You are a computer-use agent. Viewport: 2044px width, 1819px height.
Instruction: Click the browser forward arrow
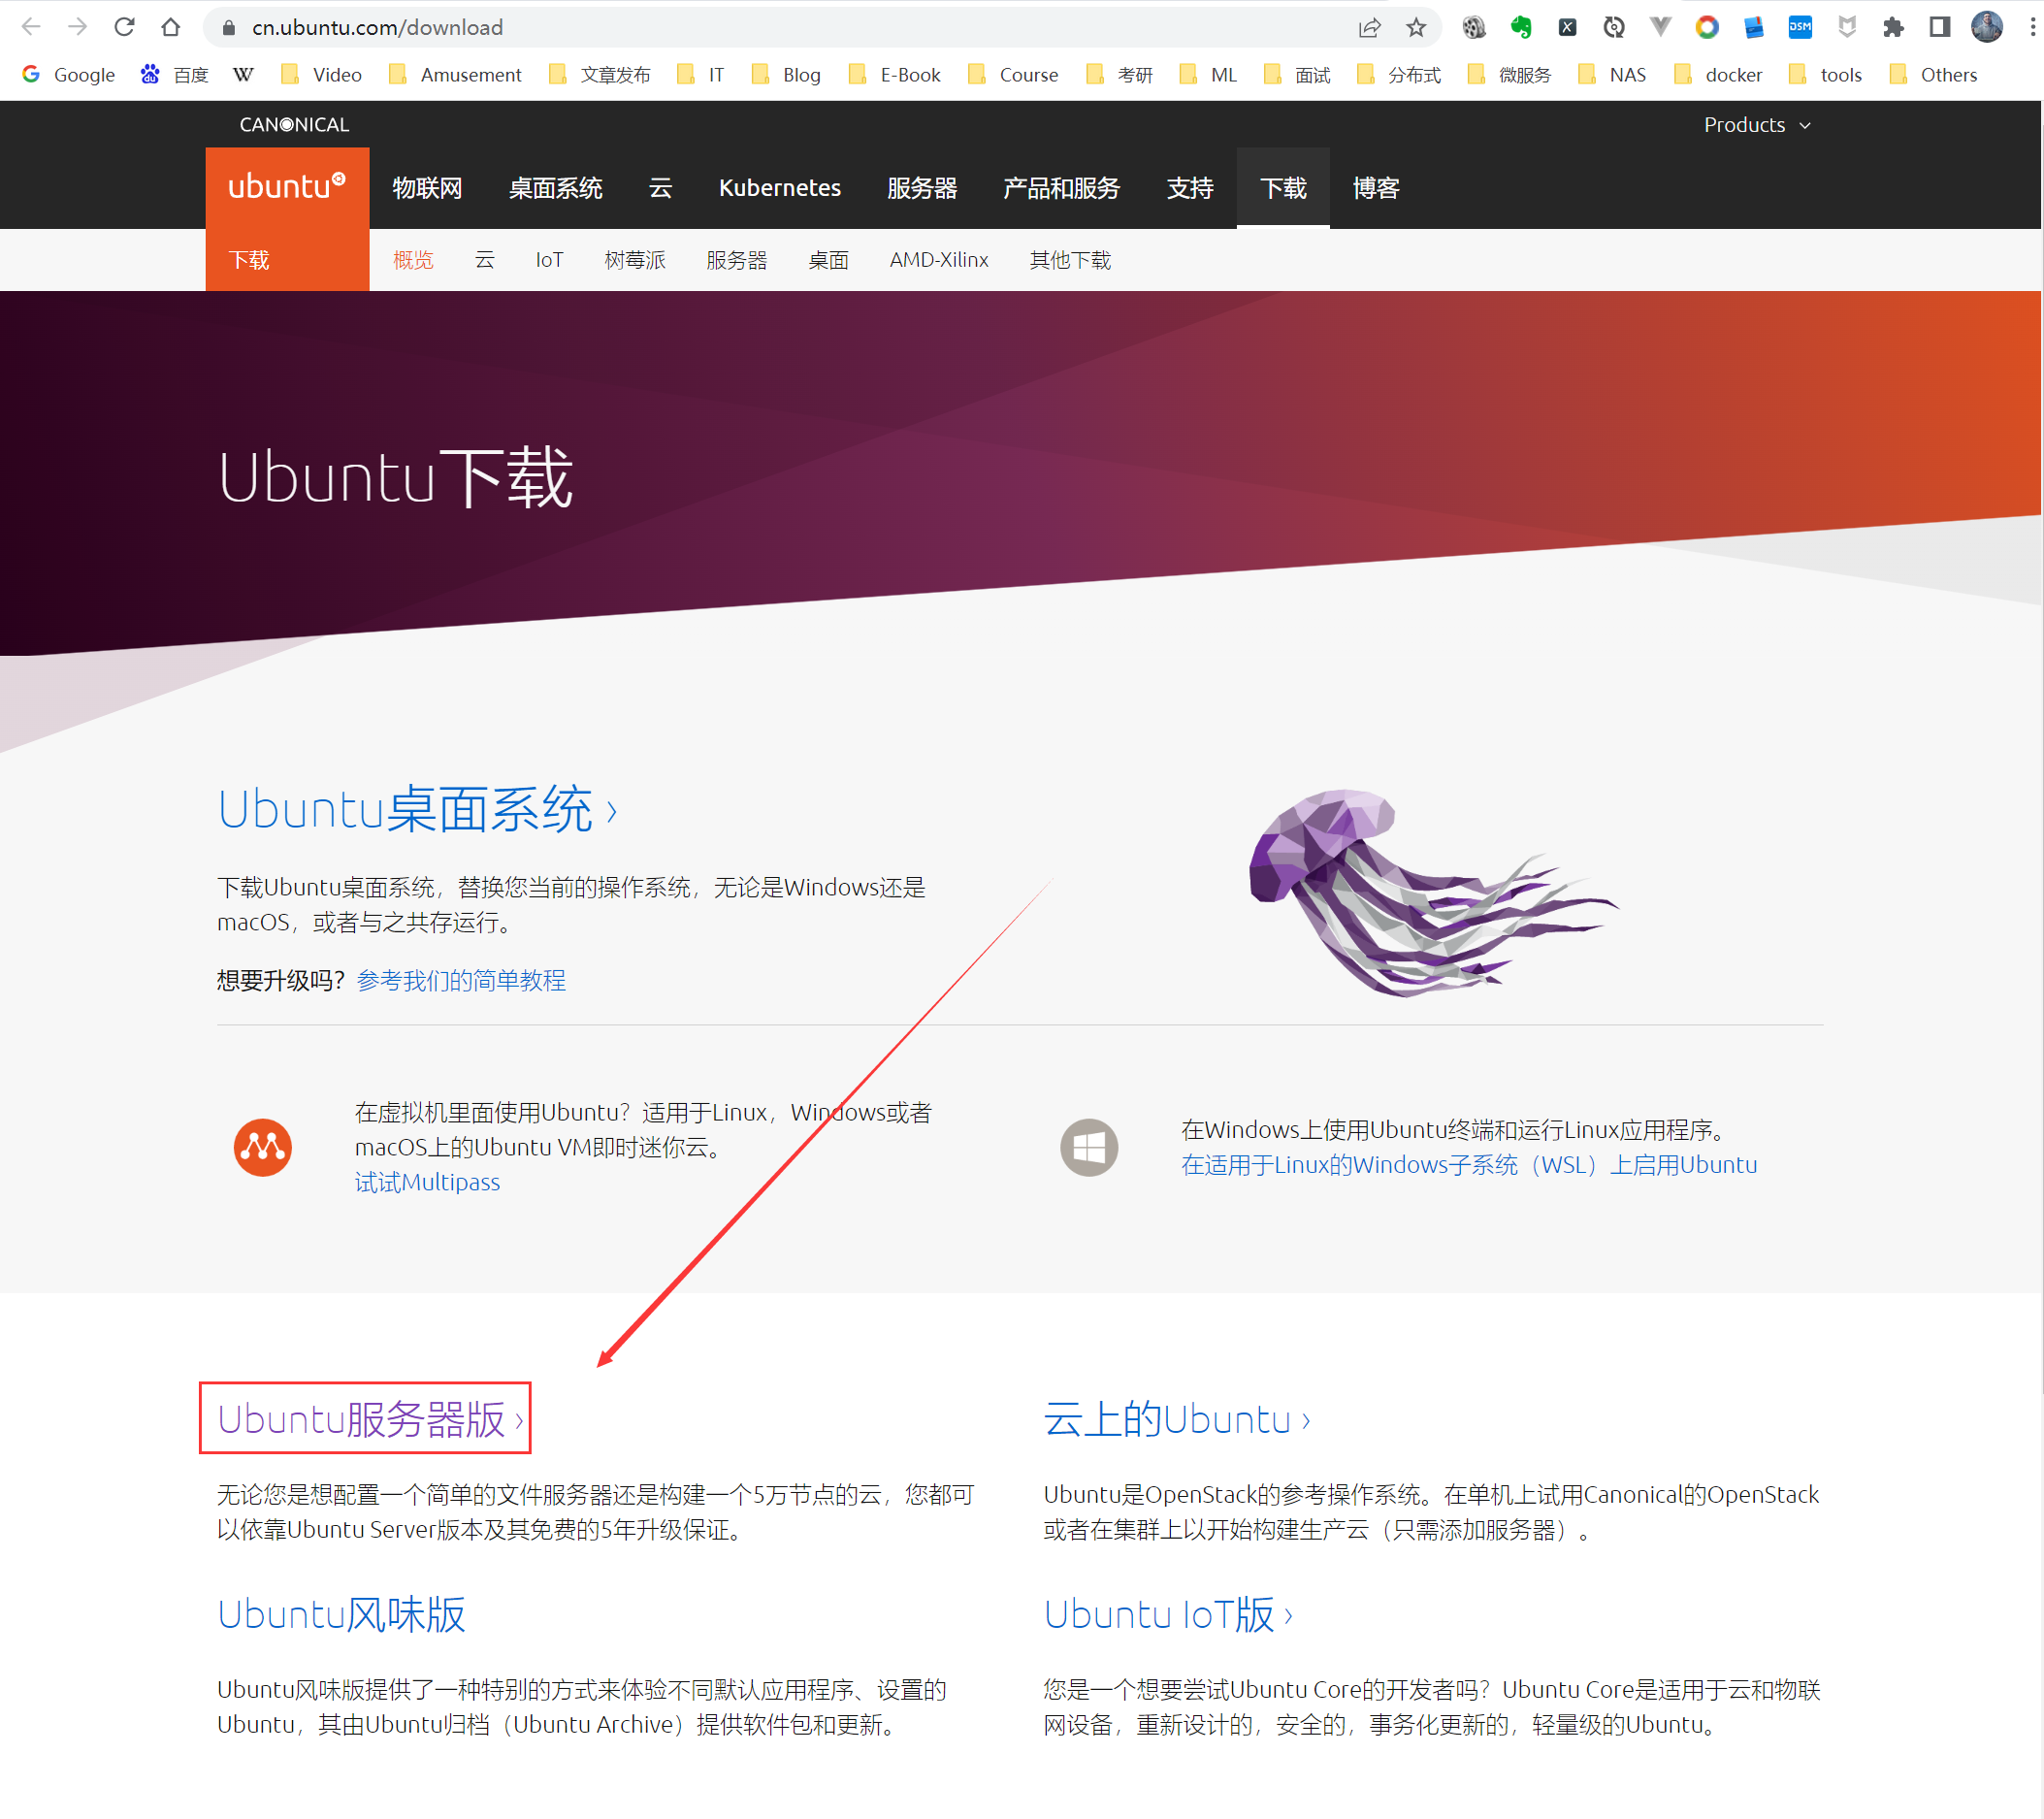(x=77, y=27)
